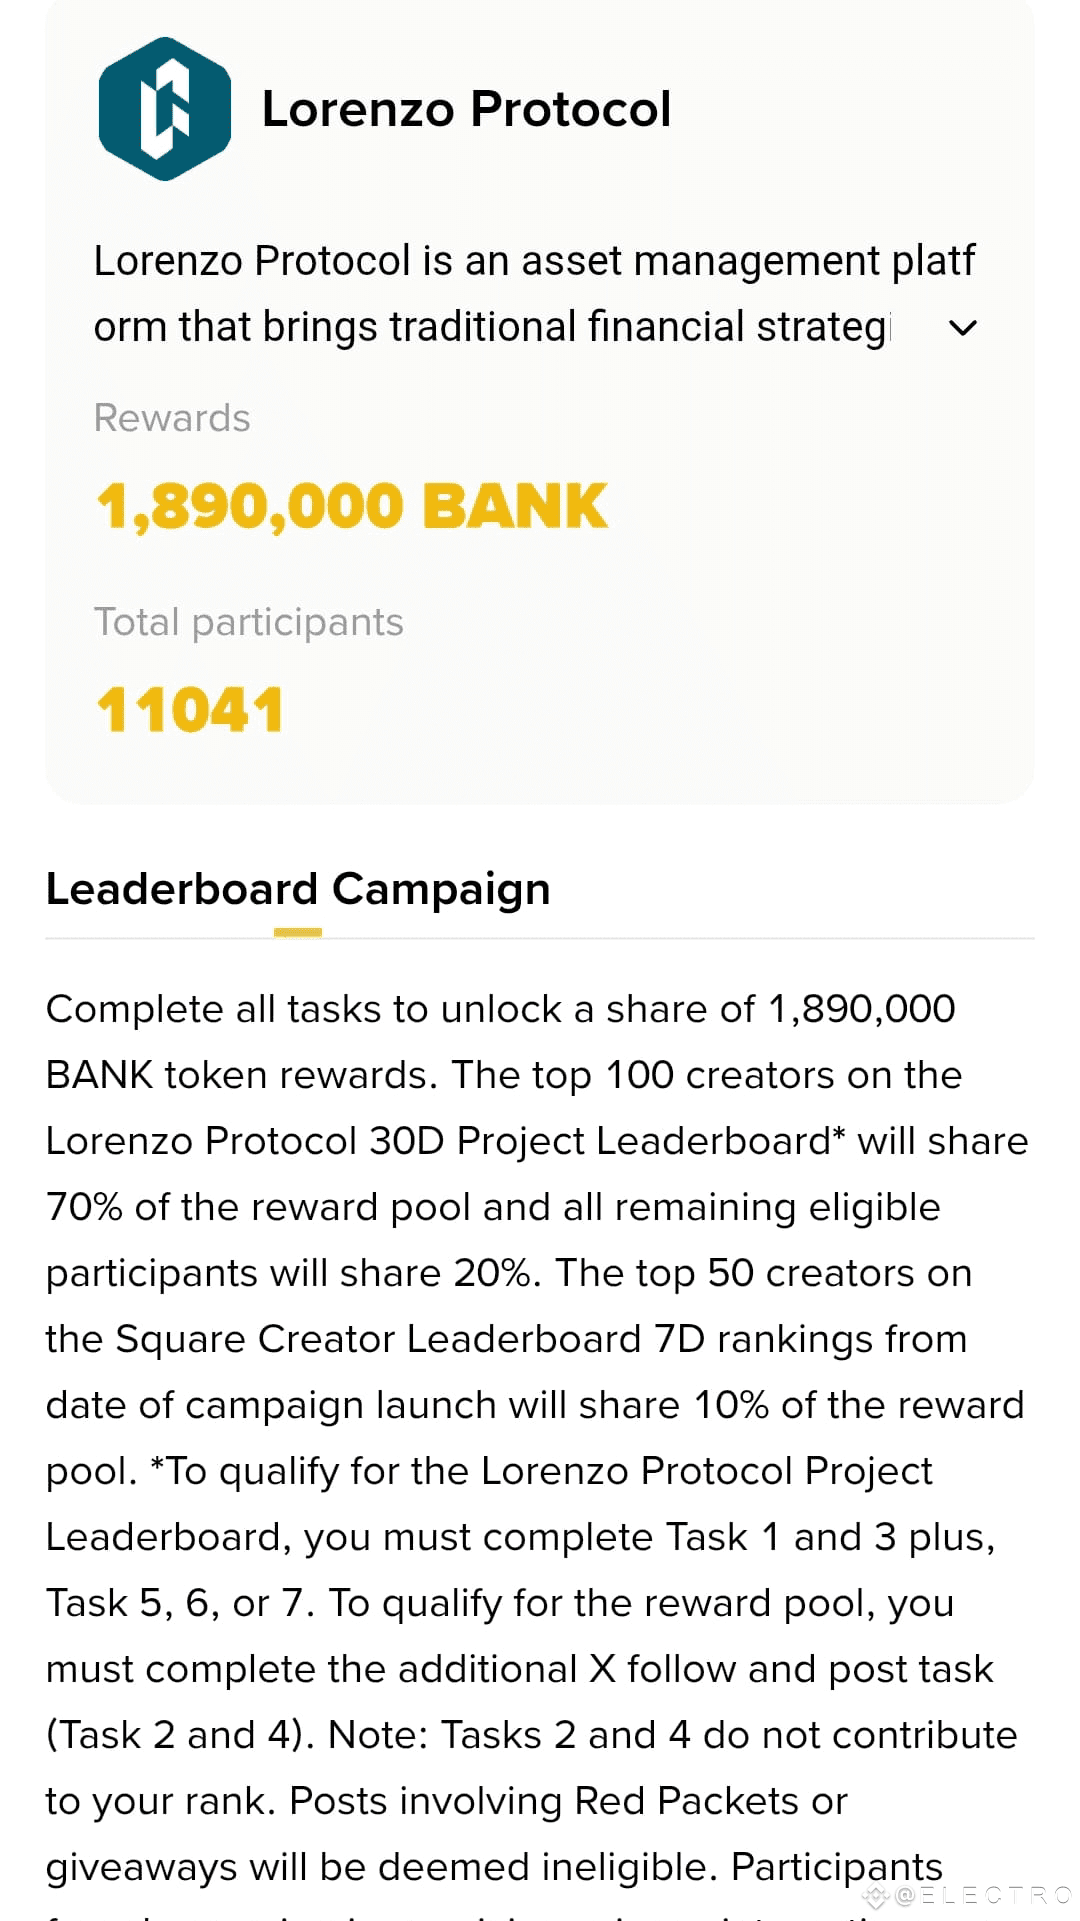Tap the small logo icon beside @ELECTRO watermark

[x=876, y=1896]
